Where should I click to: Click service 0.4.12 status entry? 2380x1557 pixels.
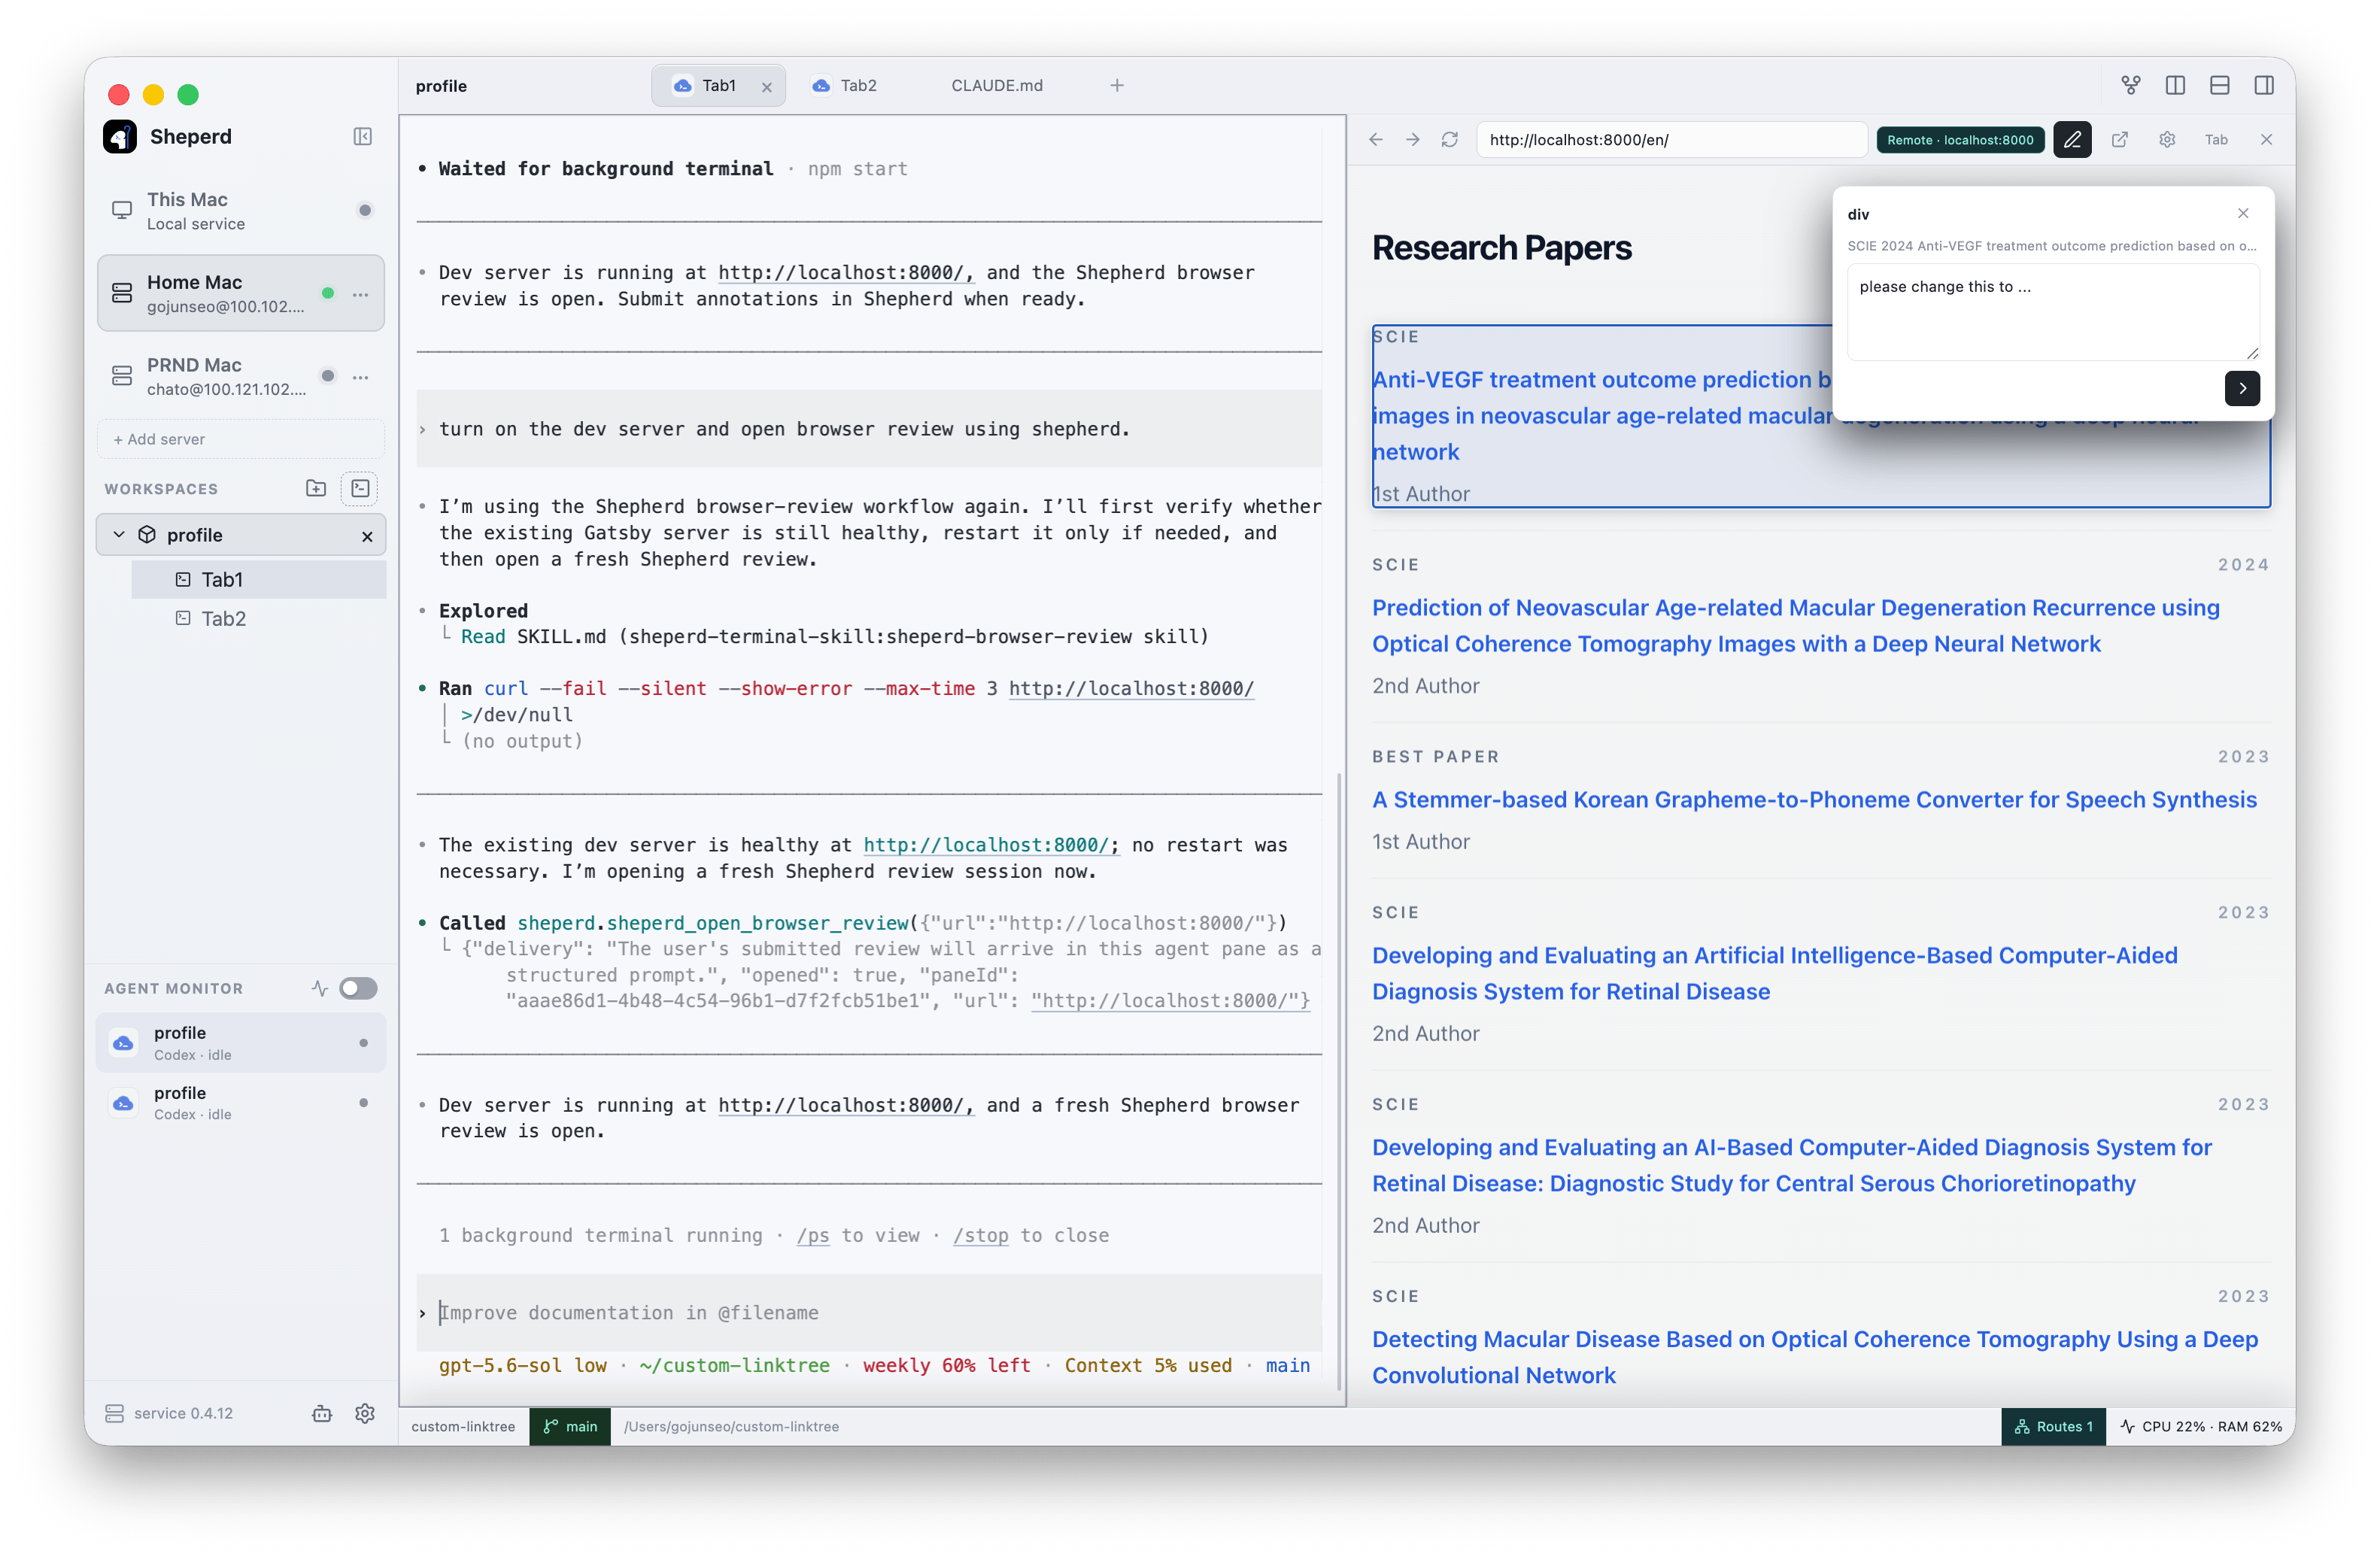click(x=169, y=1413)
